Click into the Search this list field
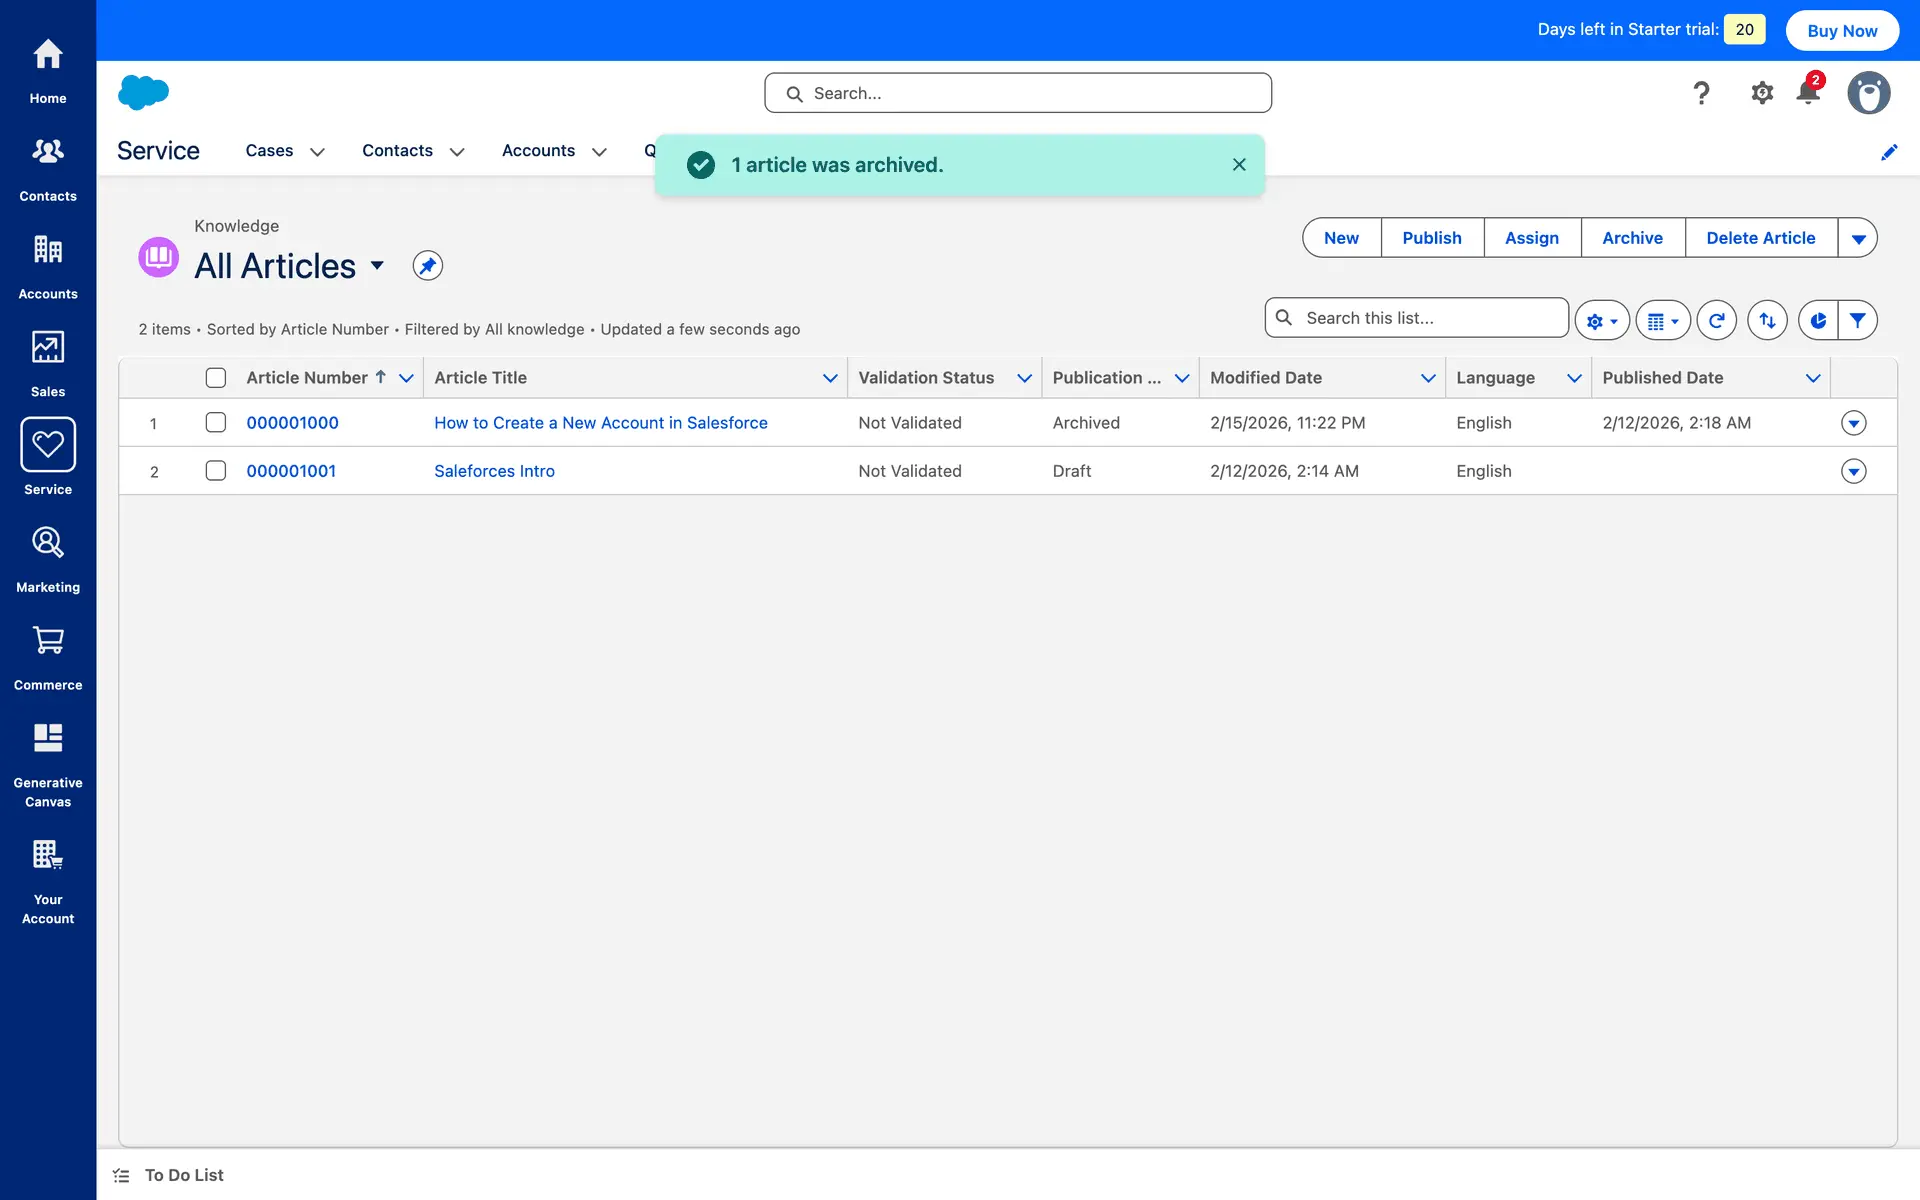 click(1430, 318)
